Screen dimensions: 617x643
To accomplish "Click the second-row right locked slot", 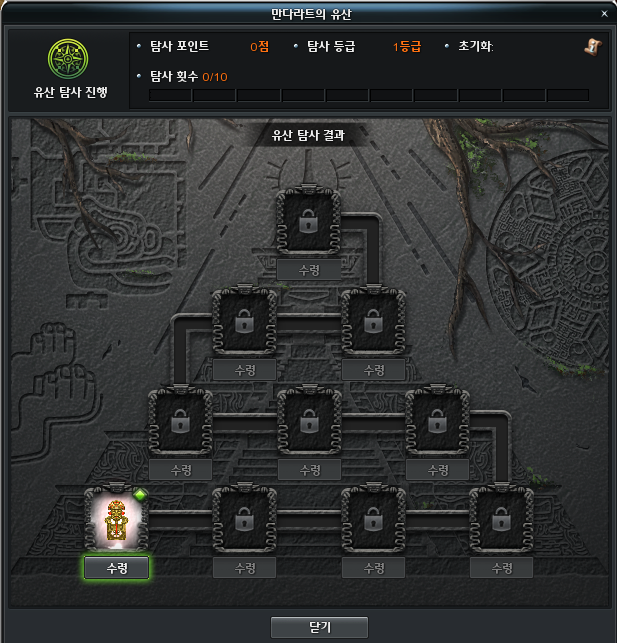I will pyautogui.click(x=373, y=322).
